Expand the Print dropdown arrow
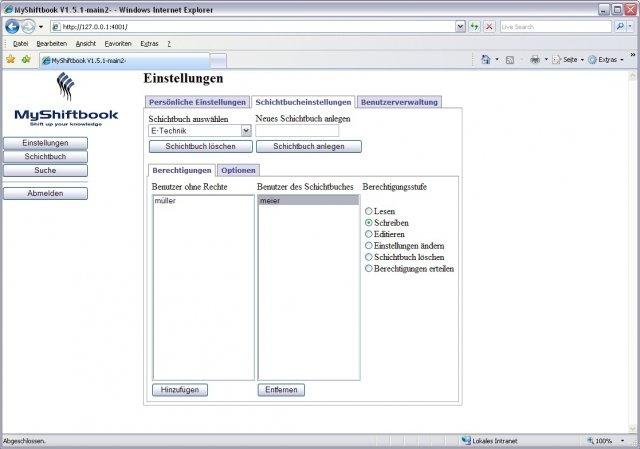640x449 pixels. [x=546, y=60]
